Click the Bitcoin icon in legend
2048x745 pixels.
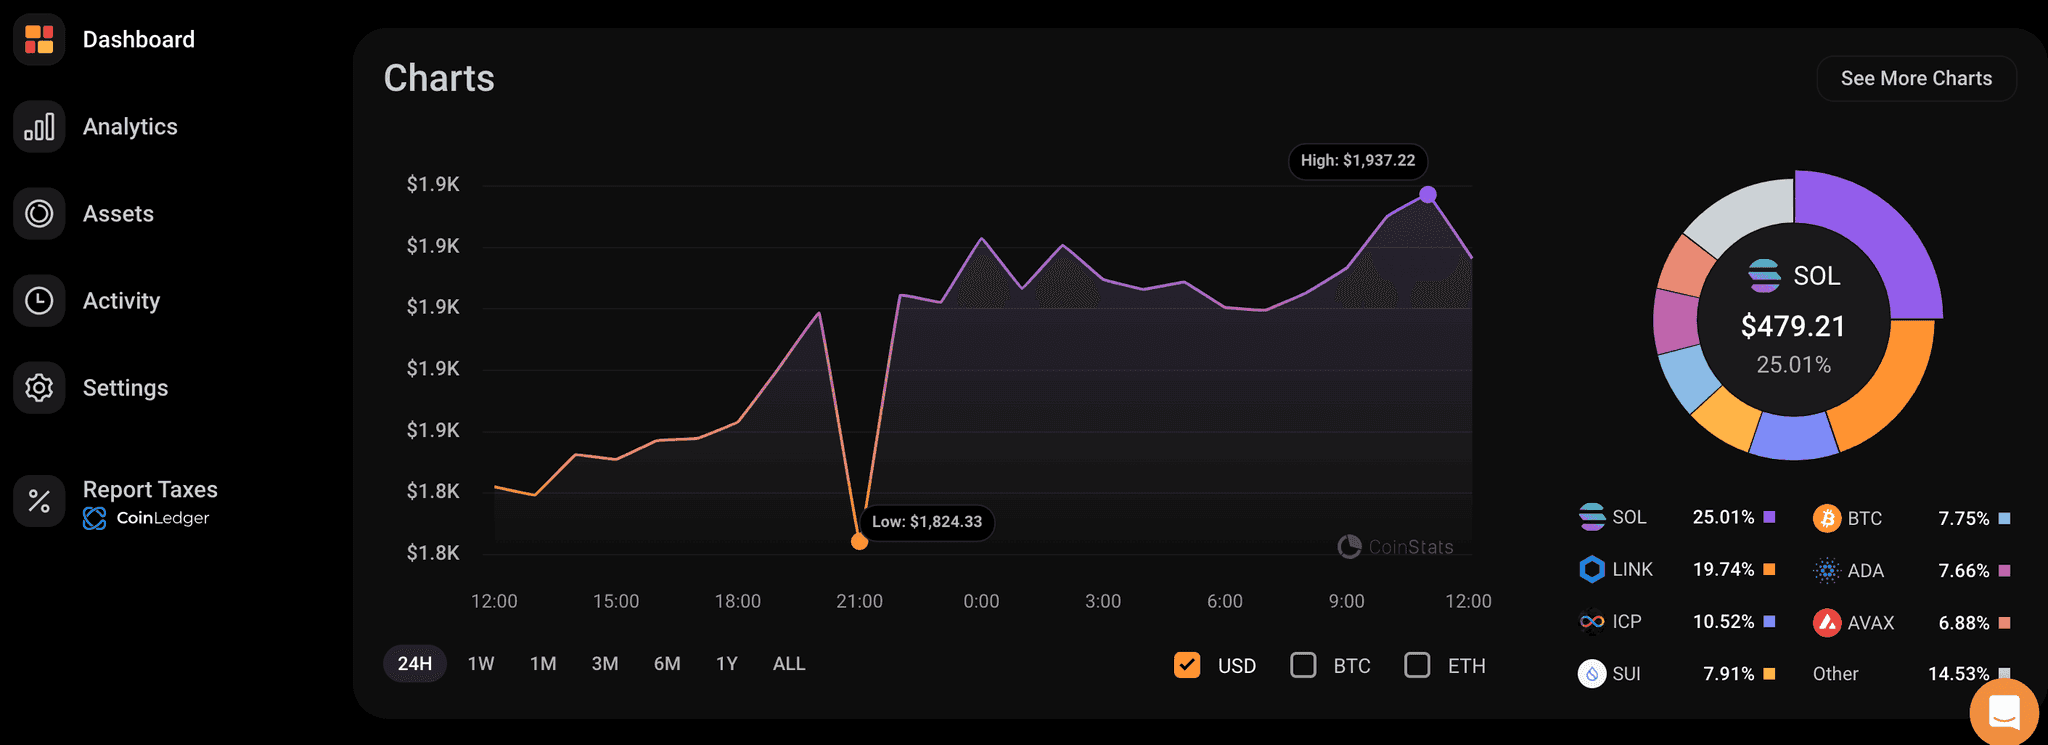coord(1826,518)
